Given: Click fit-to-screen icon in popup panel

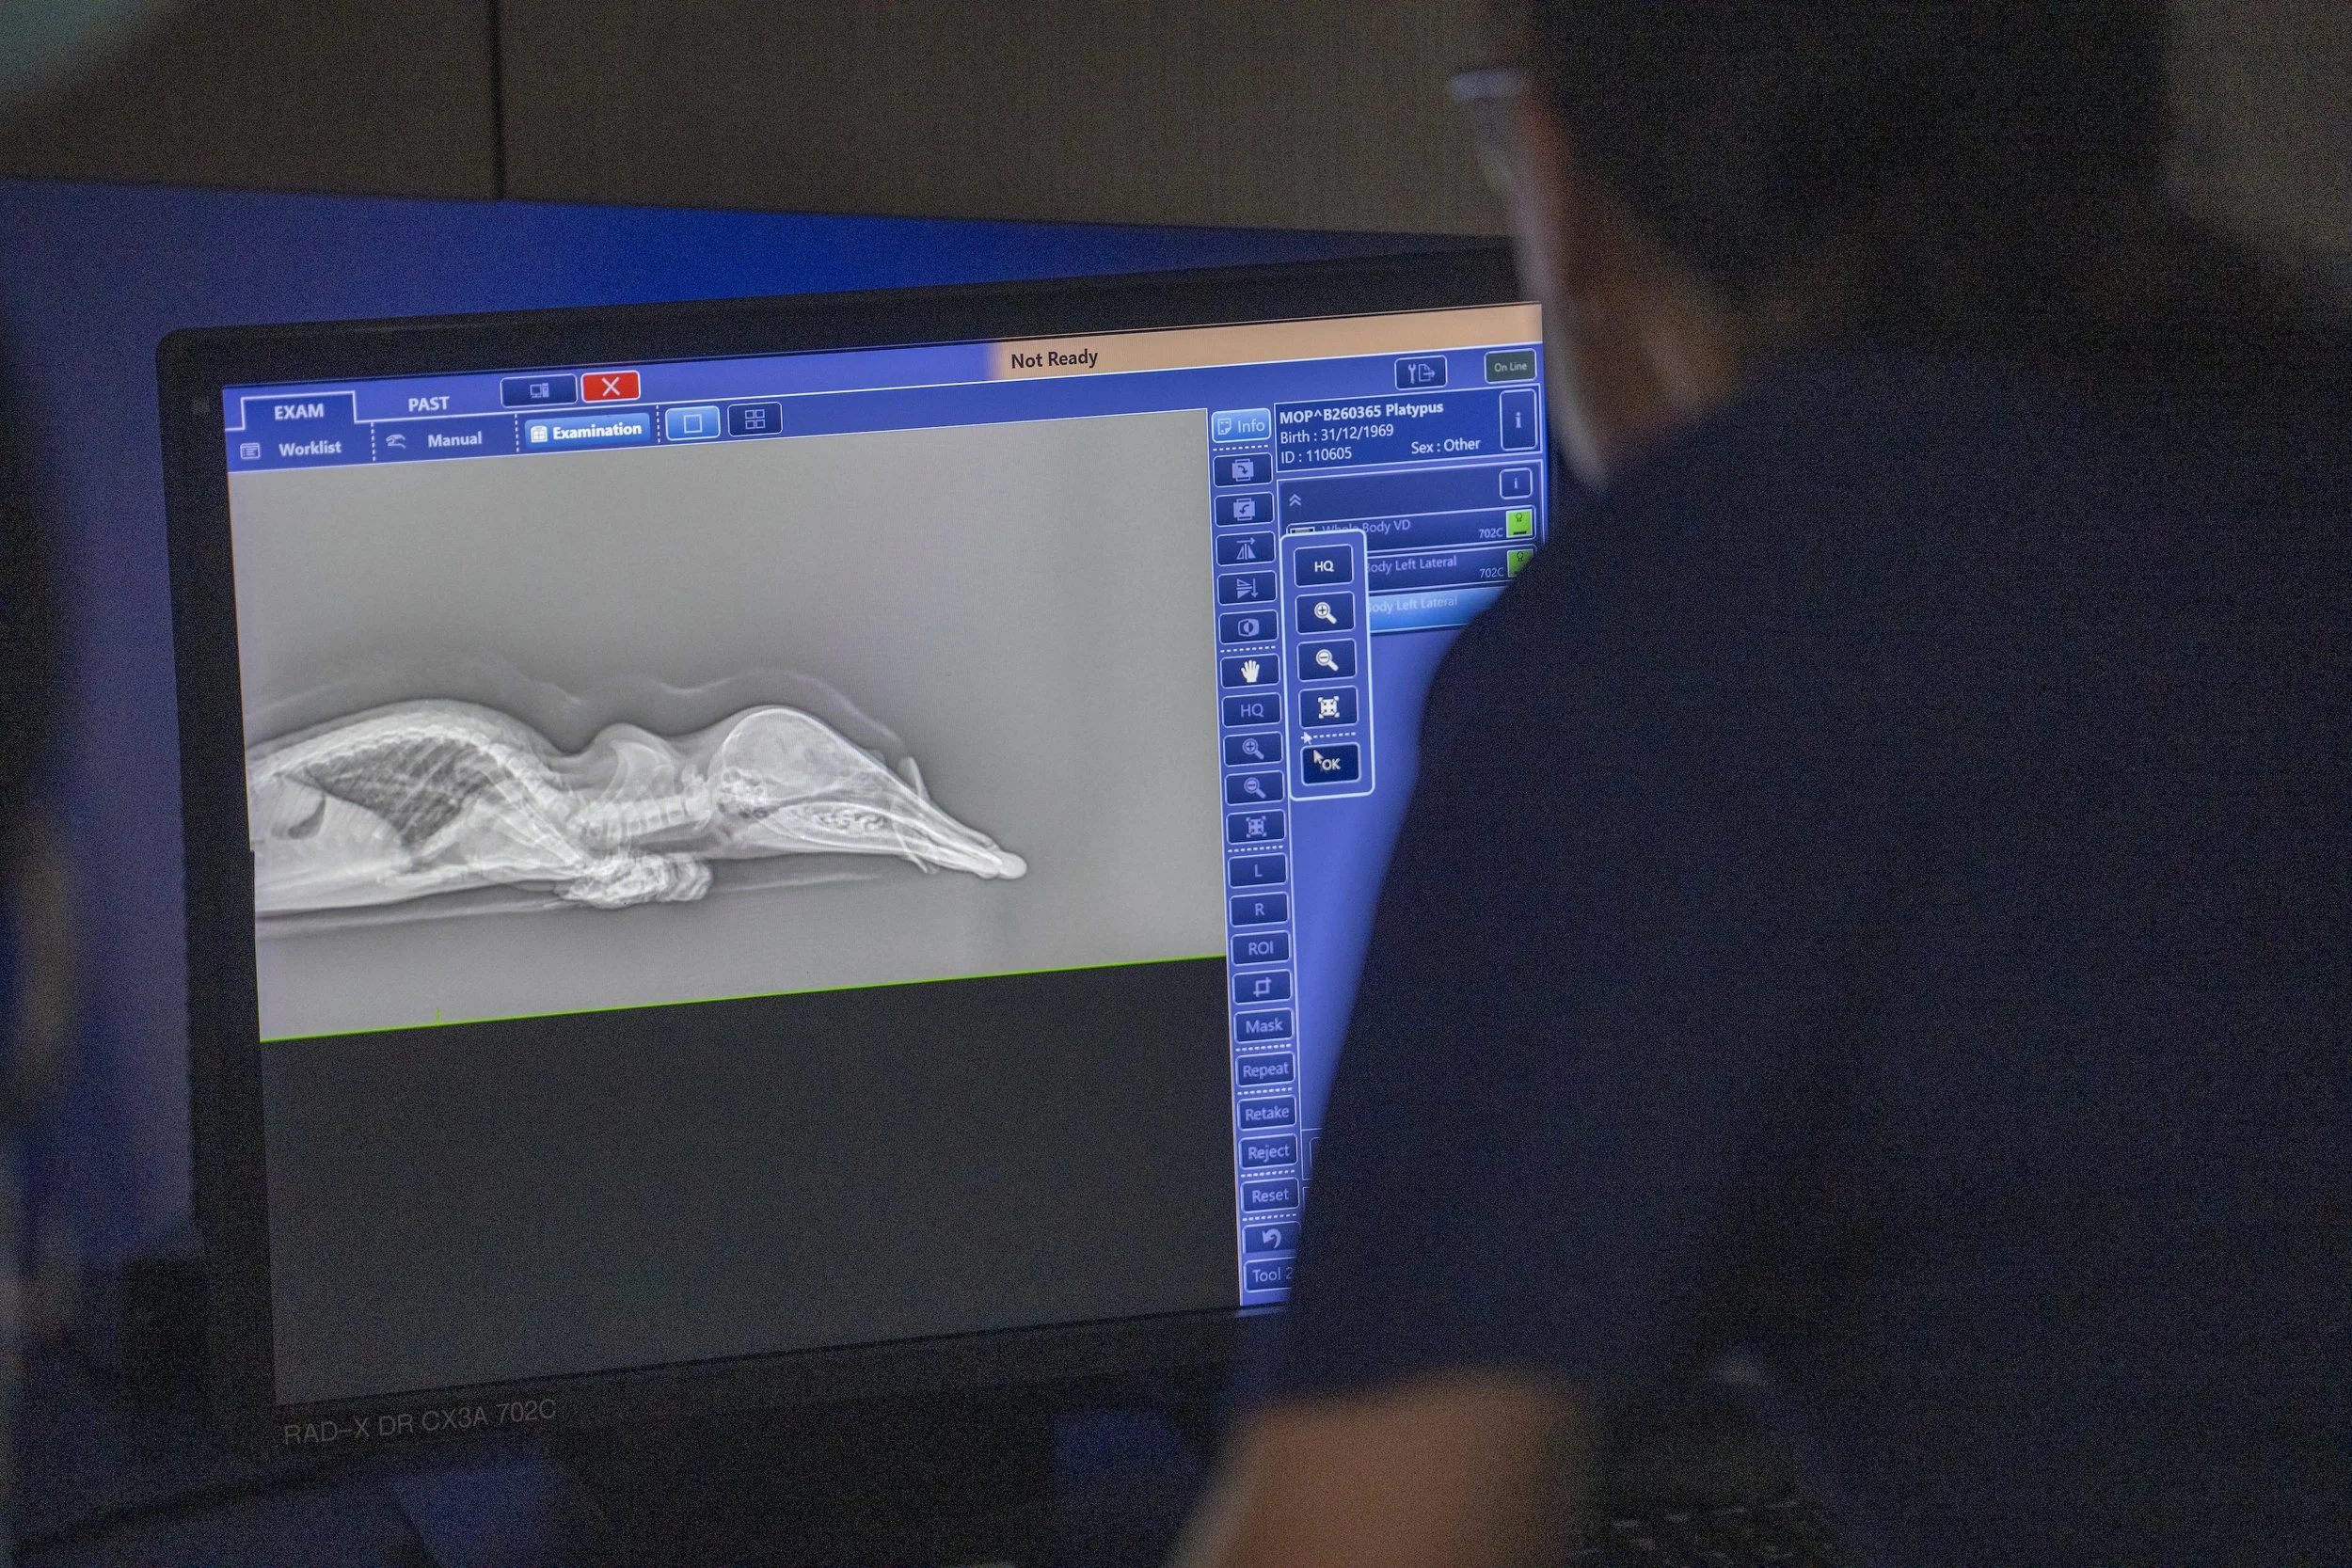Looking at the screenshot, I should 1328,708.
